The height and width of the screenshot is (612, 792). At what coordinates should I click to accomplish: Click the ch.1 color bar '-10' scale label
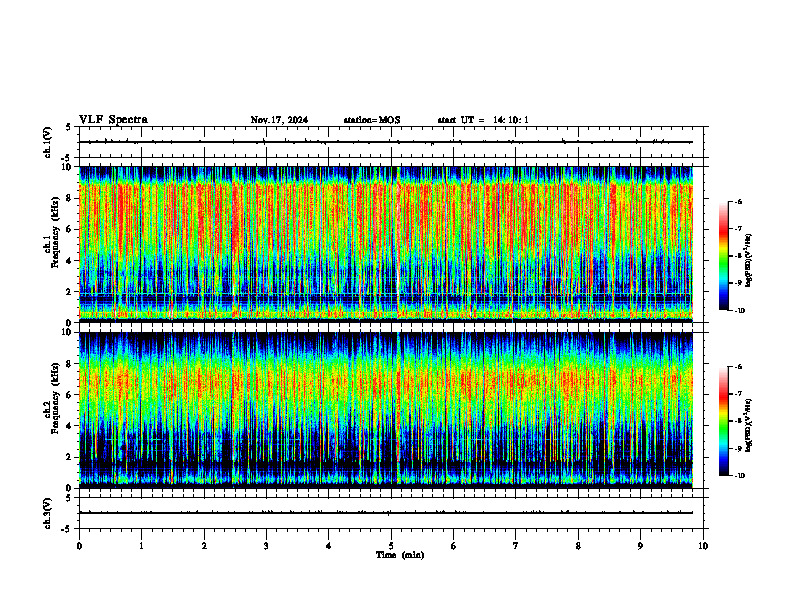[740, 310]
